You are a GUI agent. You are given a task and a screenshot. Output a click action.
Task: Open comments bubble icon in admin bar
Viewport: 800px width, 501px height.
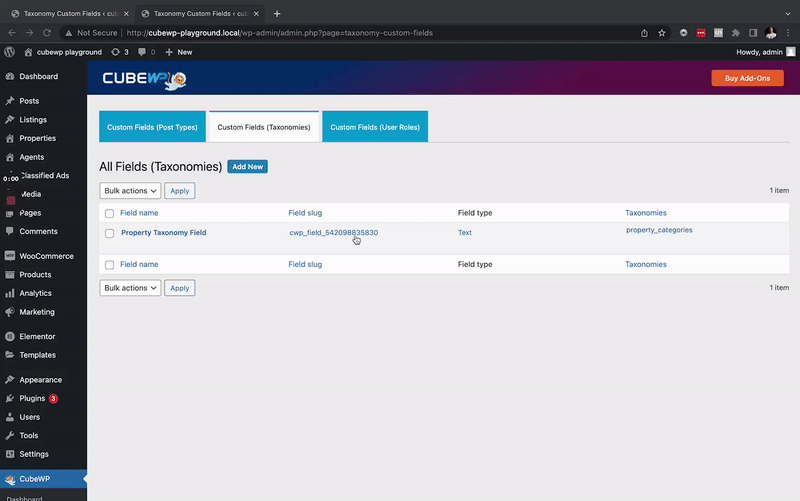(142, 52)
